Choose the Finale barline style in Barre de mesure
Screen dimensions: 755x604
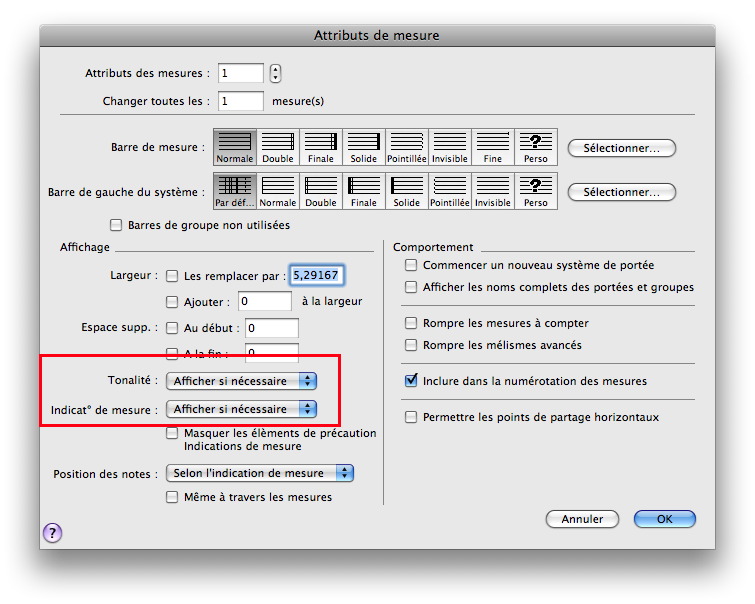click(321, 147)
